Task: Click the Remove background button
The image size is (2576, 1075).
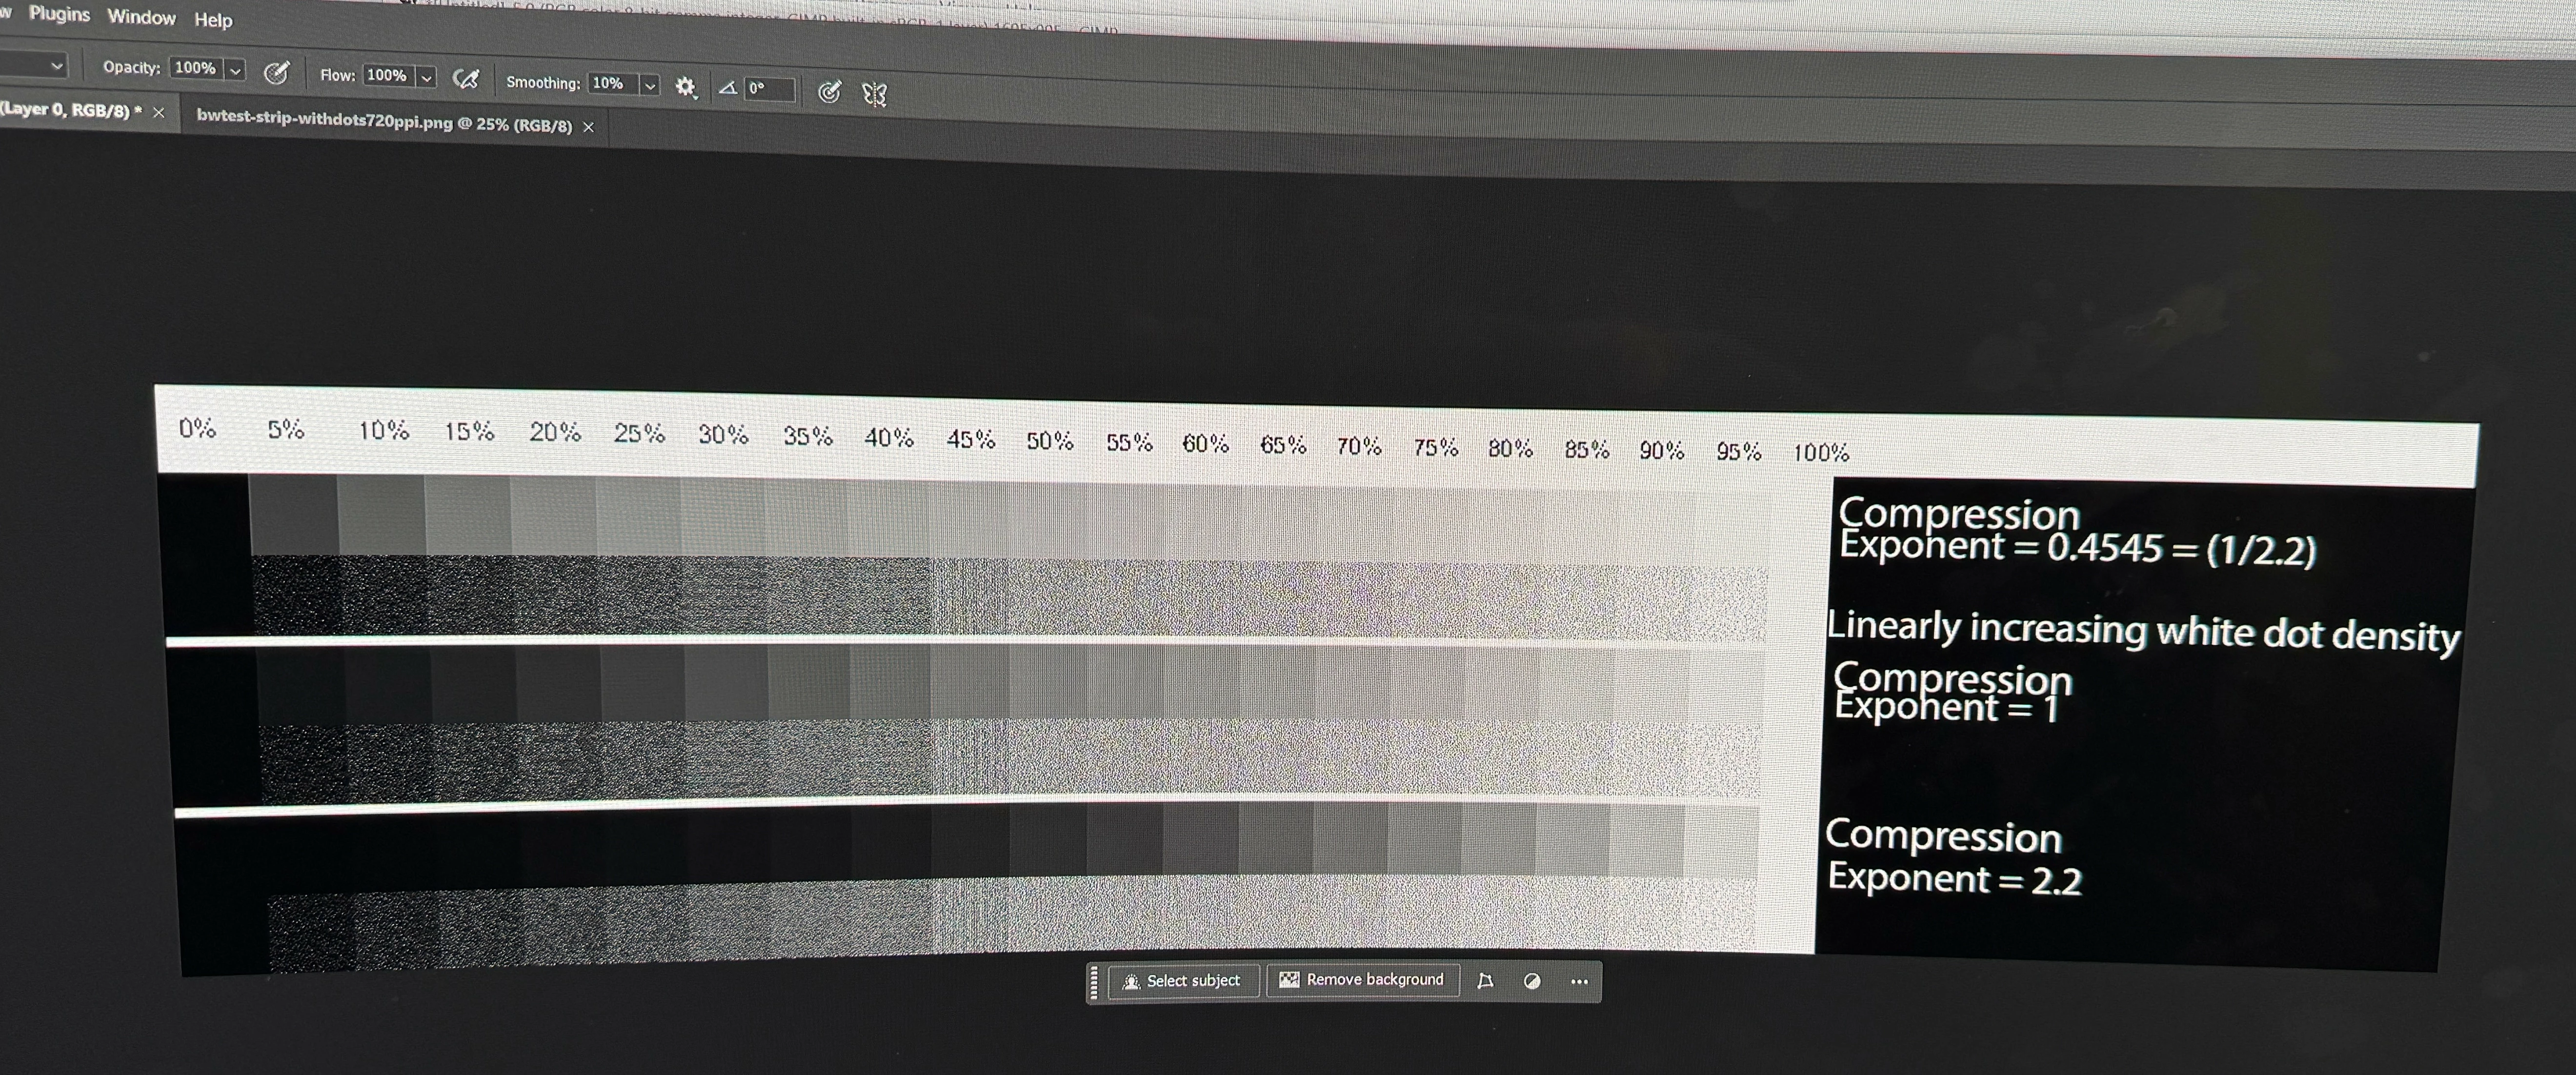Action: (1362, 980)
